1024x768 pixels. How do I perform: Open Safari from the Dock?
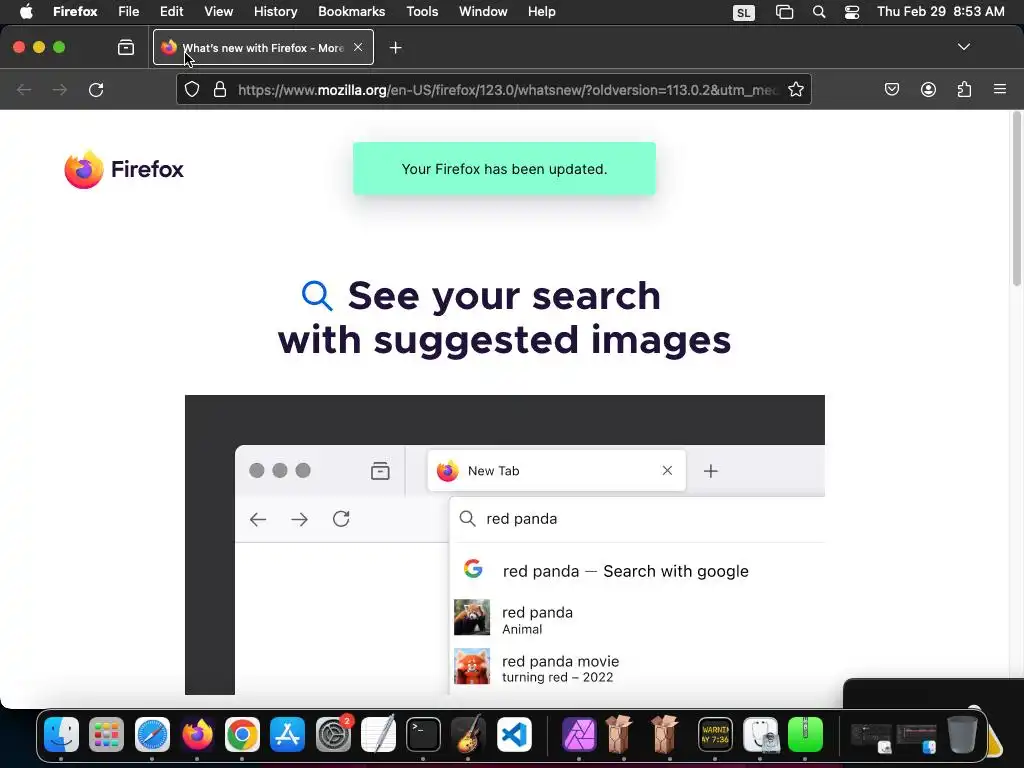[152, 735]
